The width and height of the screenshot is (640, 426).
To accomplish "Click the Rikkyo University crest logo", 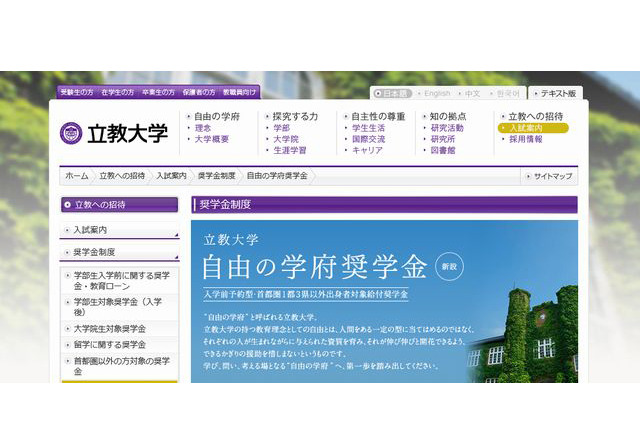I will [x=71, y=133].
